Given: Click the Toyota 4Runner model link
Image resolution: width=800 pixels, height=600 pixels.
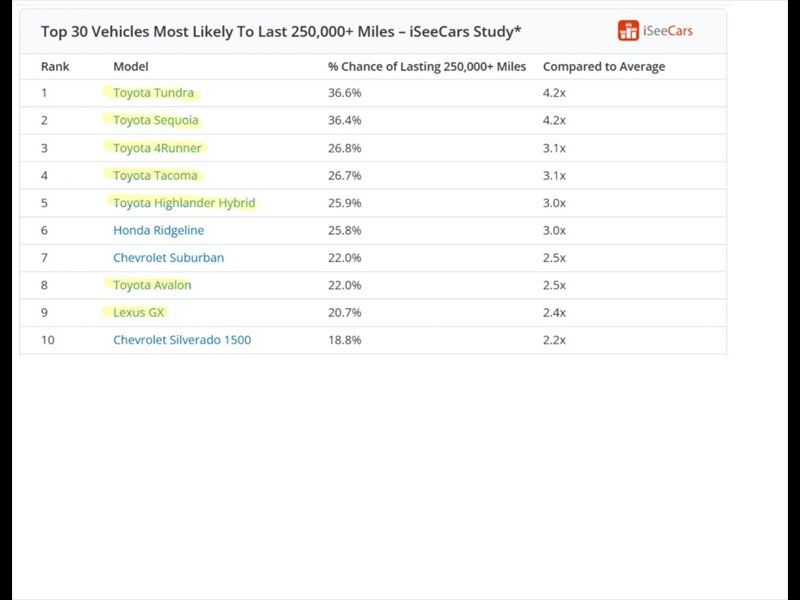Looking at the screenshot, I should (157, 148).
